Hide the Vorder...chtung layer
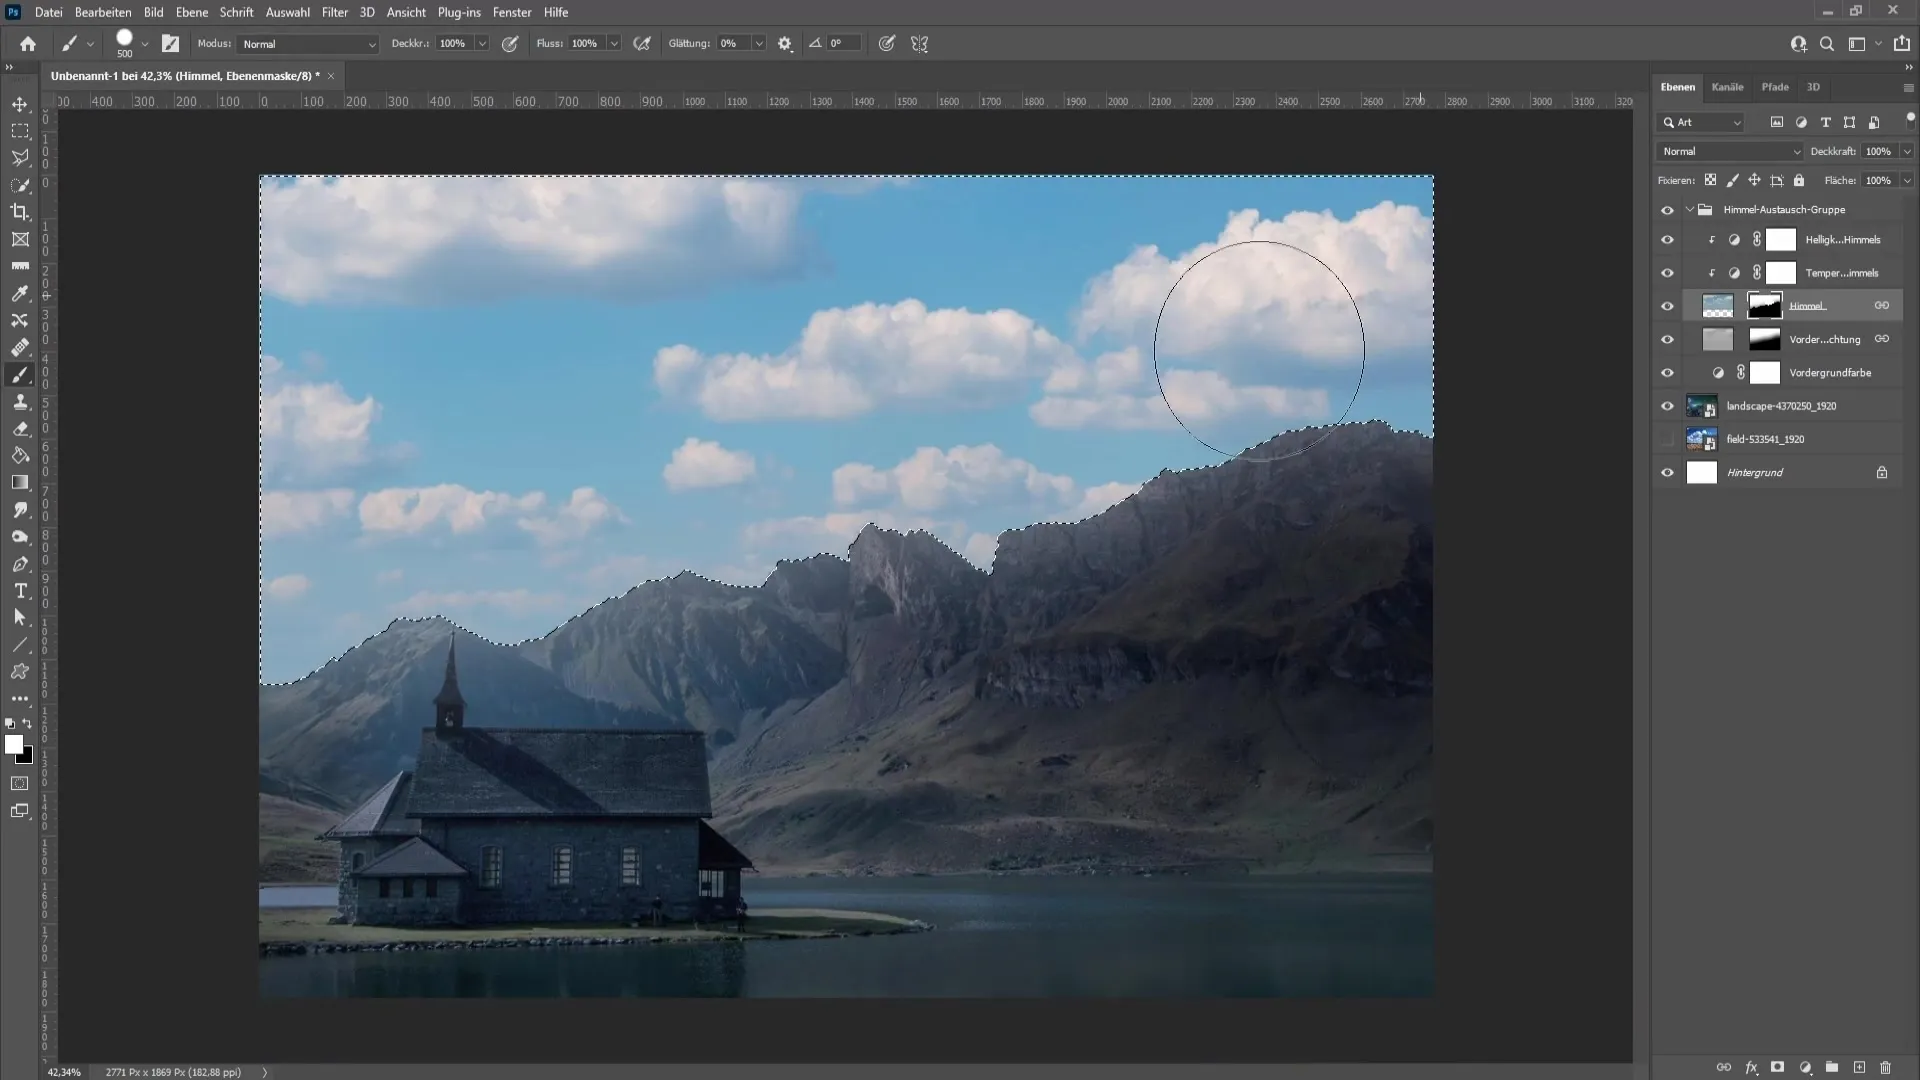 1667,340
